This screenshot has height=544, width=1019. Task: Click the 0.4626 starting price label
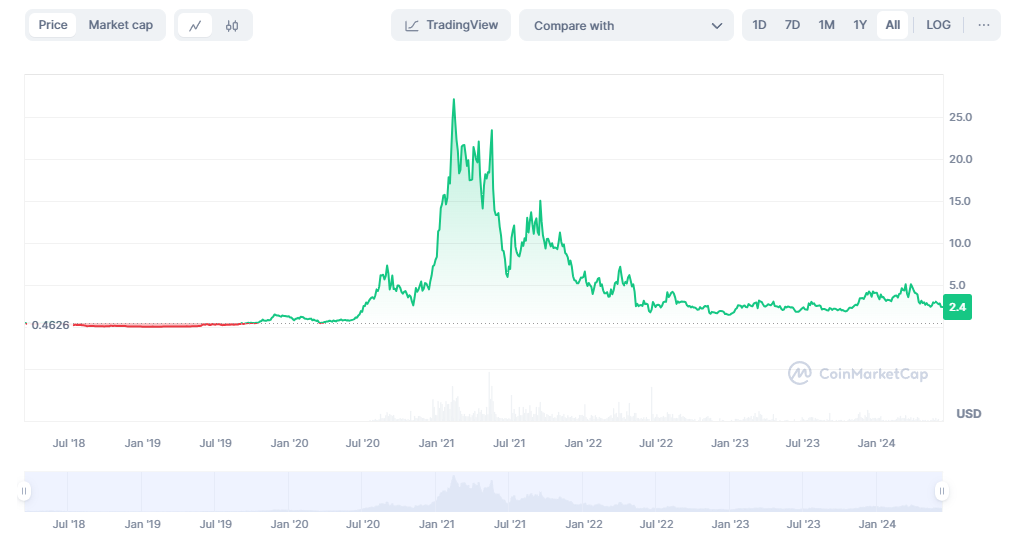click(50, 325)
